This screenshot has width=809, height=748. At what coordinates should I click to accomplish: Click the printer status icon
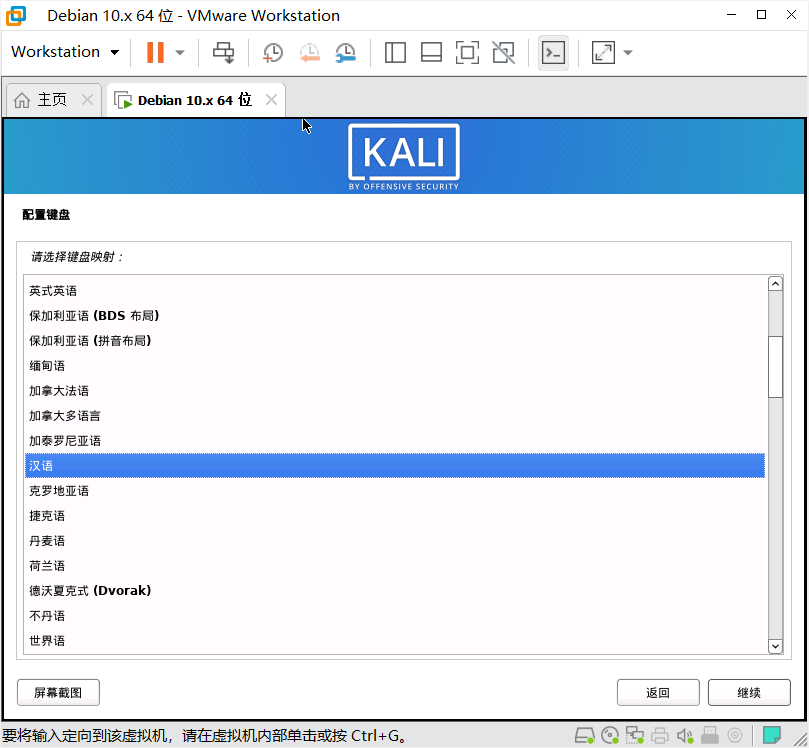click(660, 735)
